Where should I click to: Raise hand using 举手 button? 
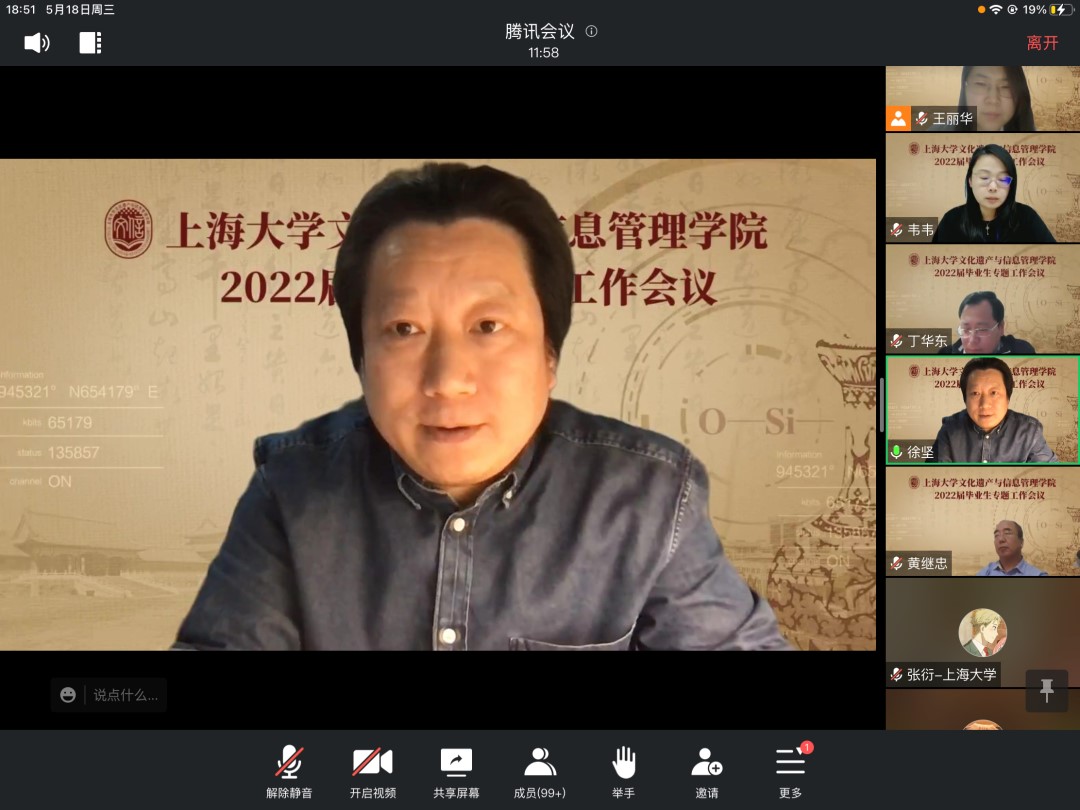tap(623, 771)
